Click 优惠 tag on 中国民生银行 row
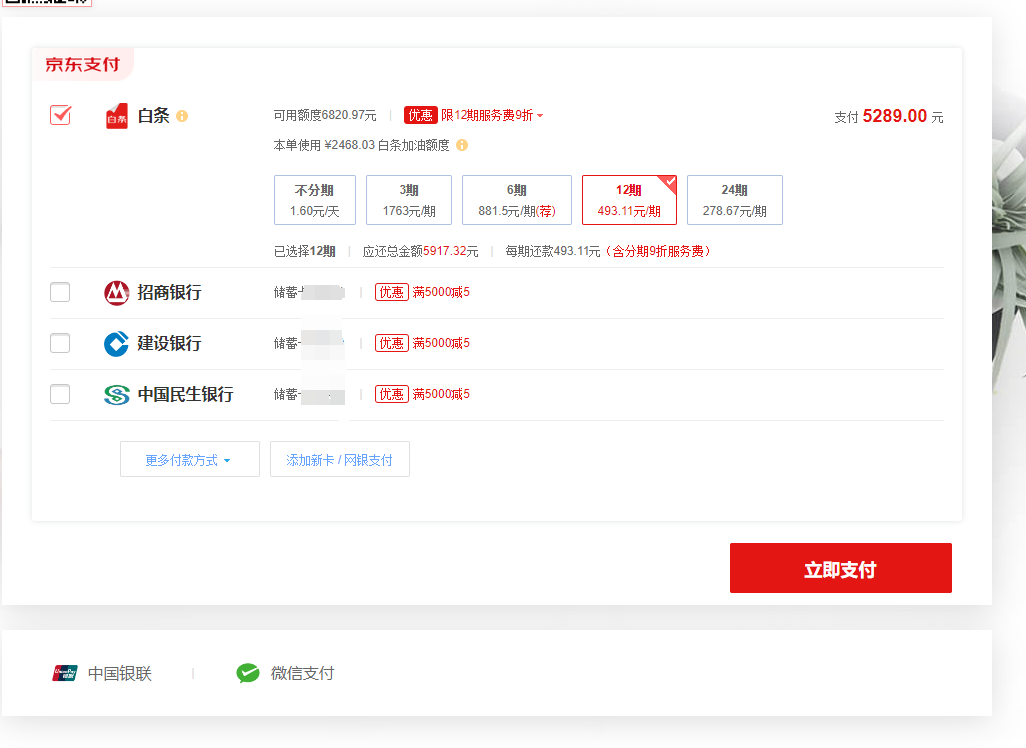 coord(392,395)
